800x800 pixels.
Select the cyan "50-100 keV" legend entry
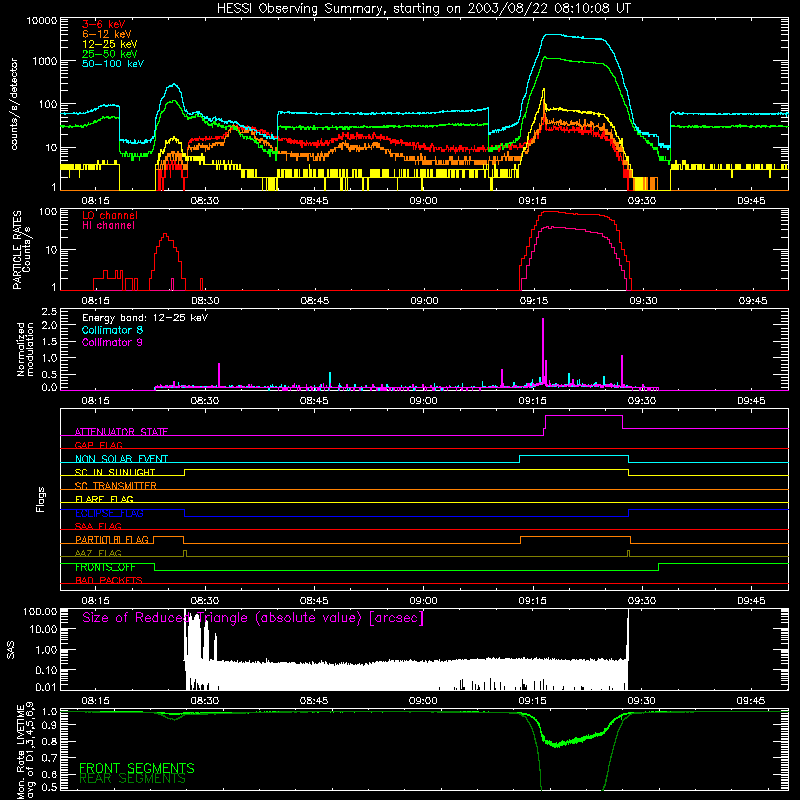click(113, 64)
